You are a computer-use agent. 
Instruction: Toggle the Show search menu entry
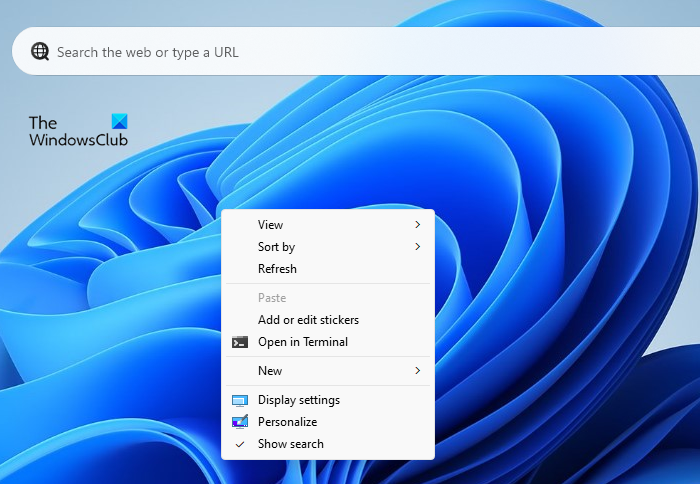click(328, 444)
